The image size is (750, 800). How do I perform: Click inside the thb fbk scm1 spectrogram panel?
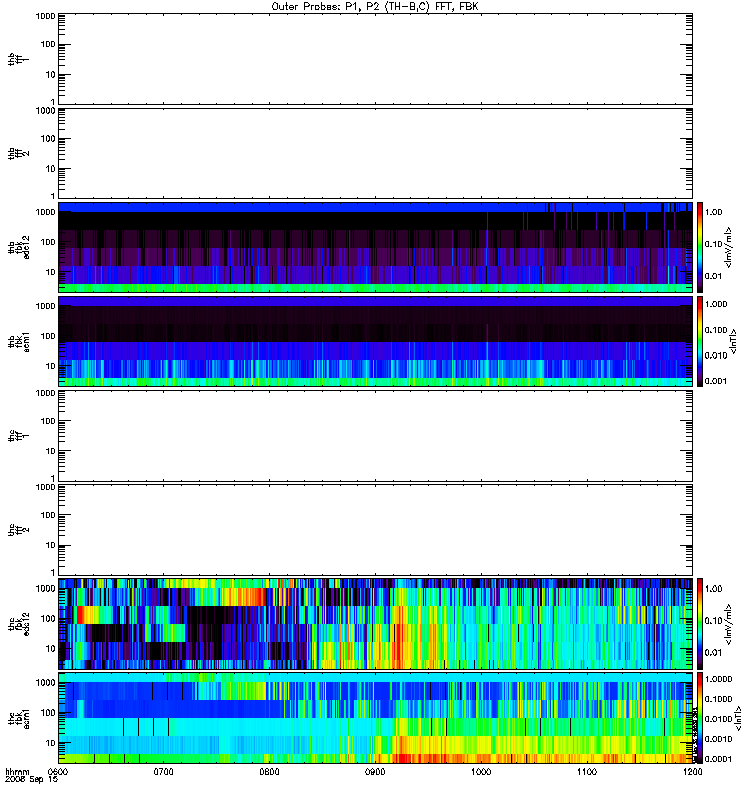coord(375,341)
